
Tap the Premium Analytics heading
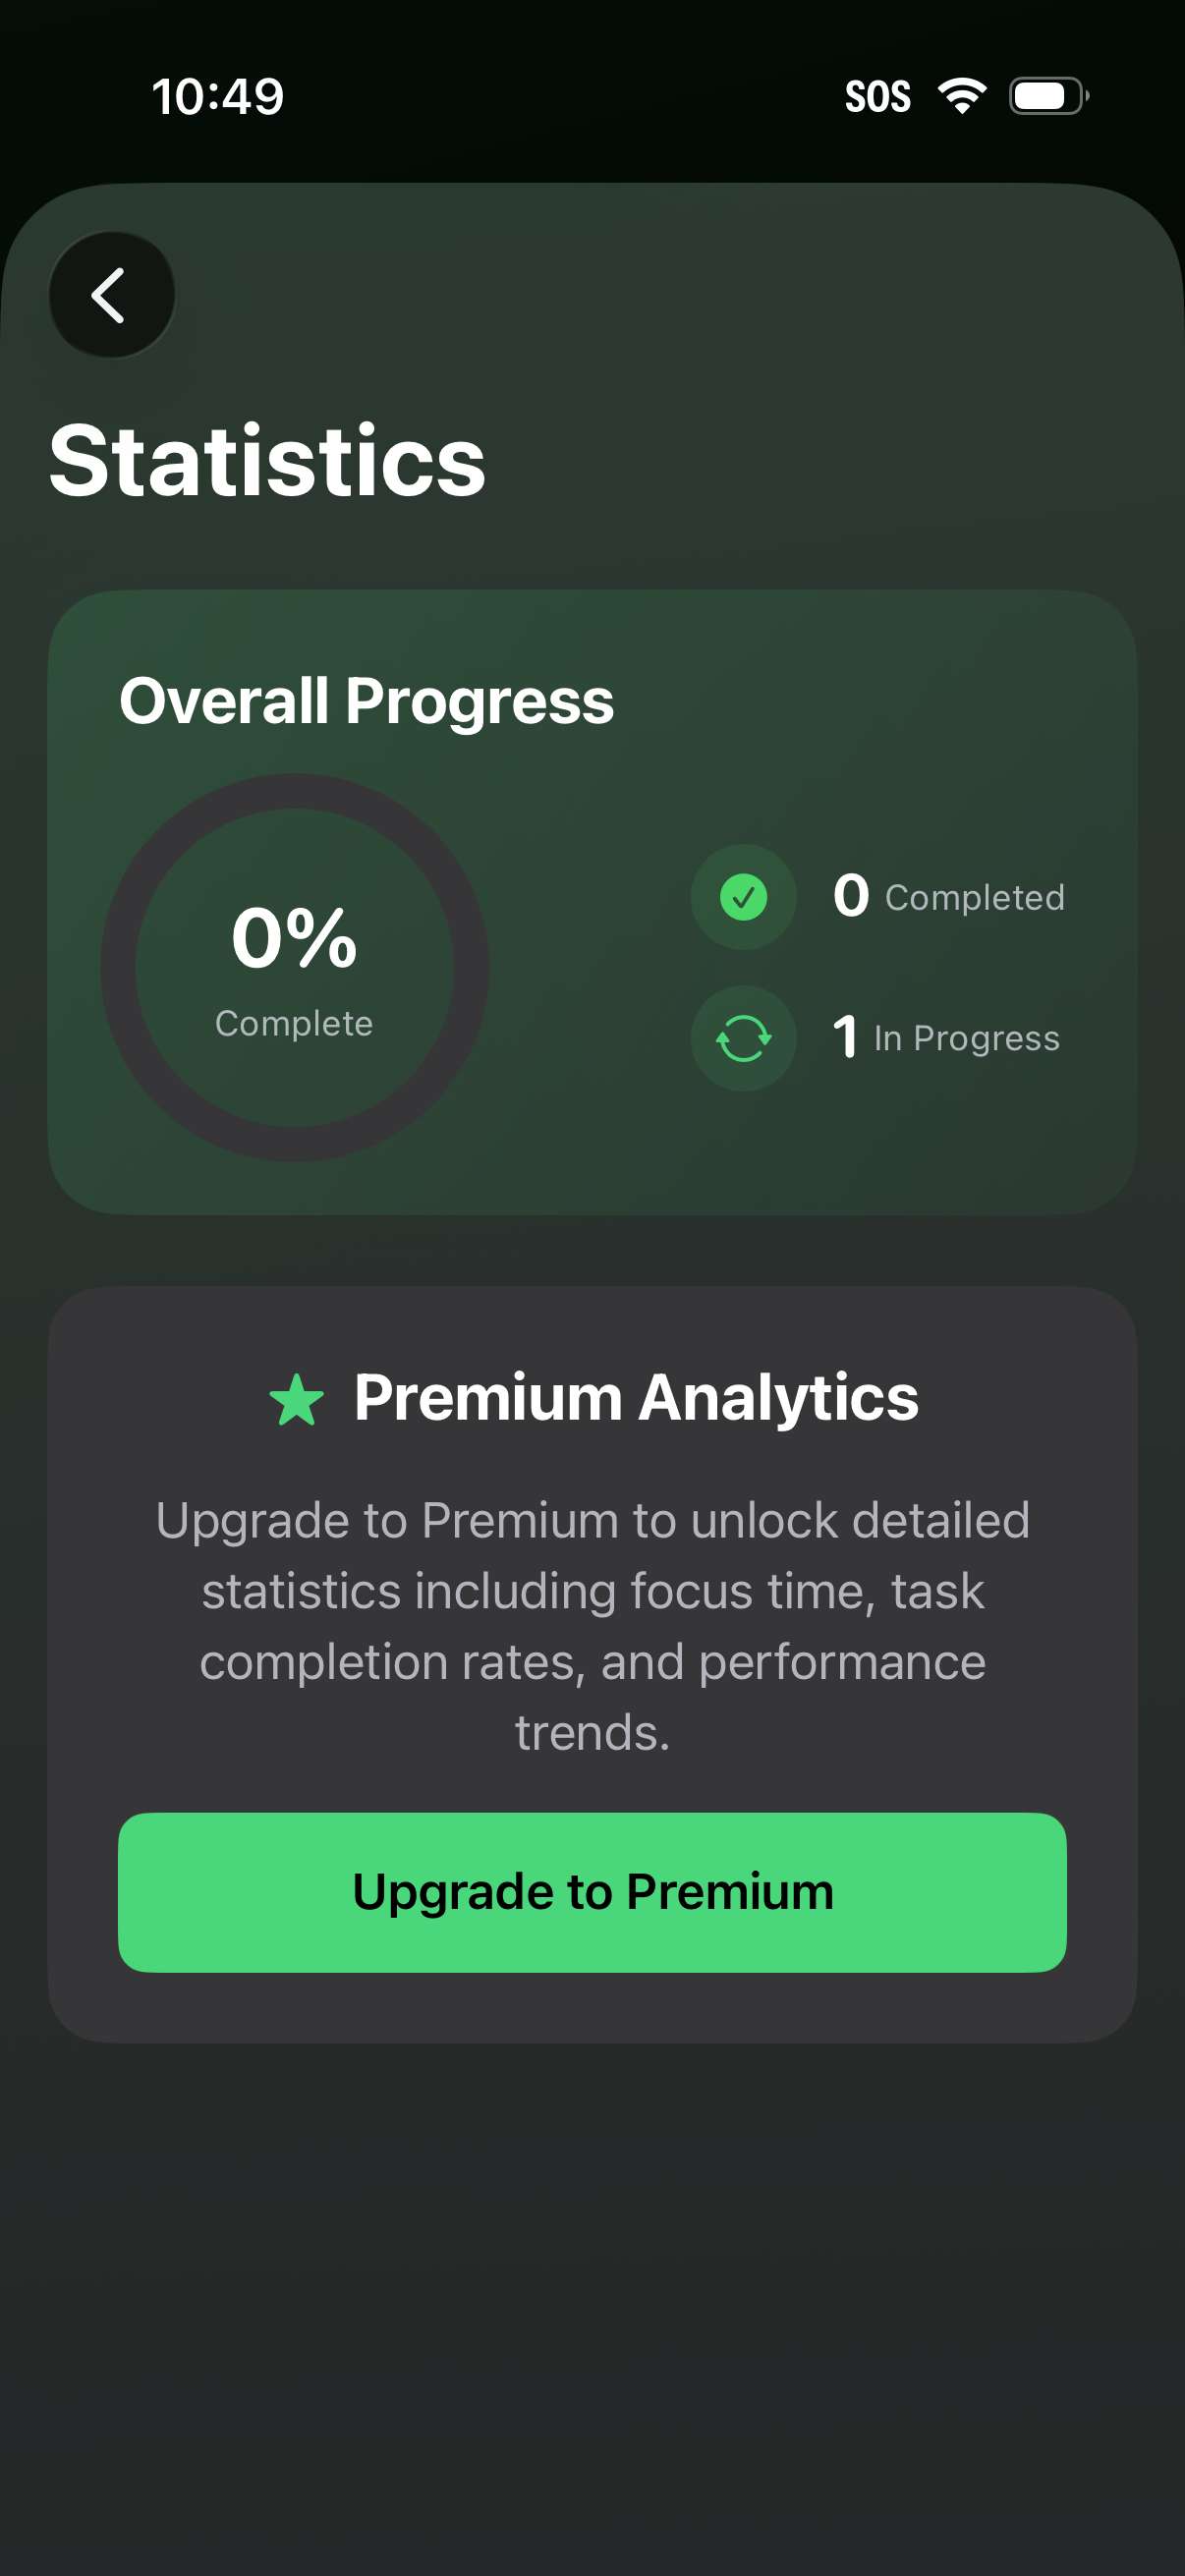click(x=636, y=1398)
